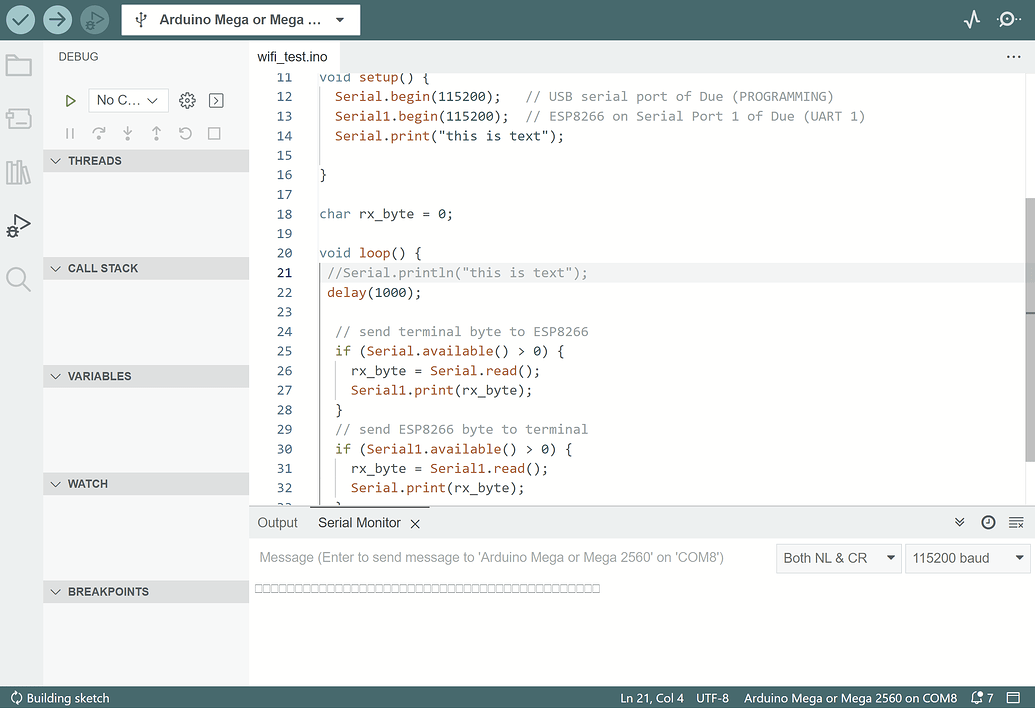Clear the serial monitor output
This screenshot has height=708, width=1035.
click(1016, 523)
